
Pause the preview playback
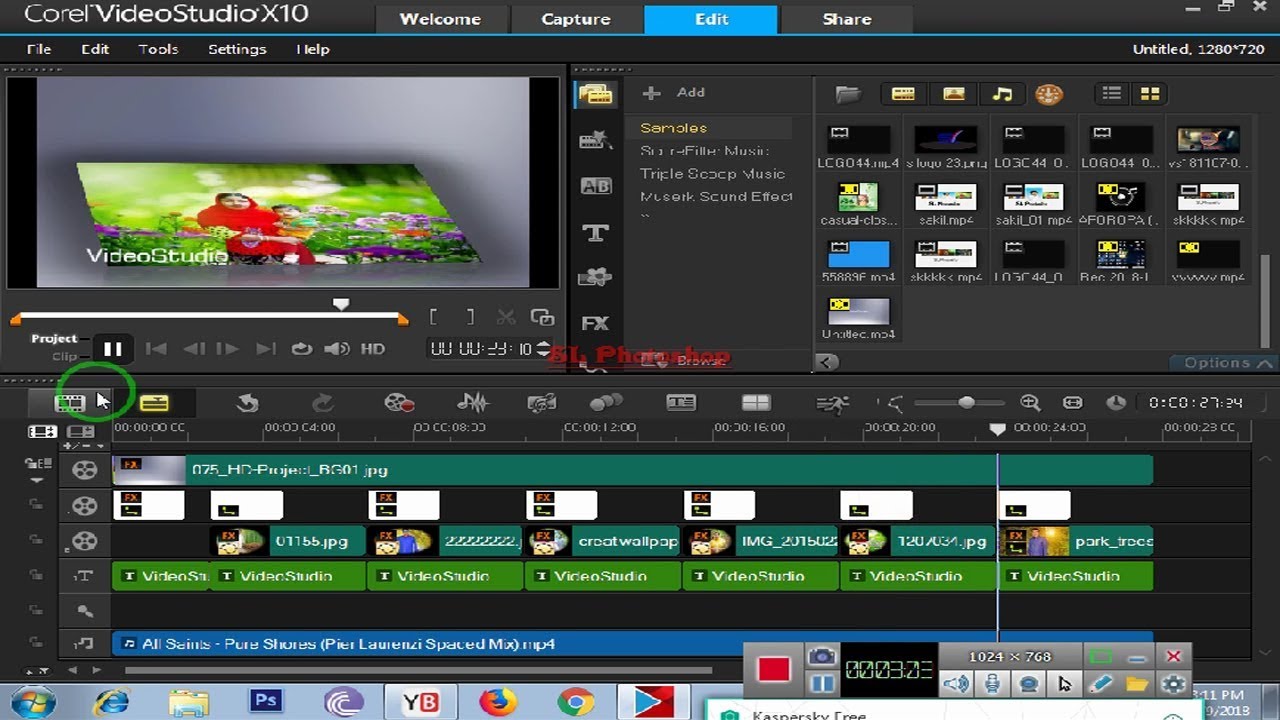pyautogui.click(x=113, y=349)
